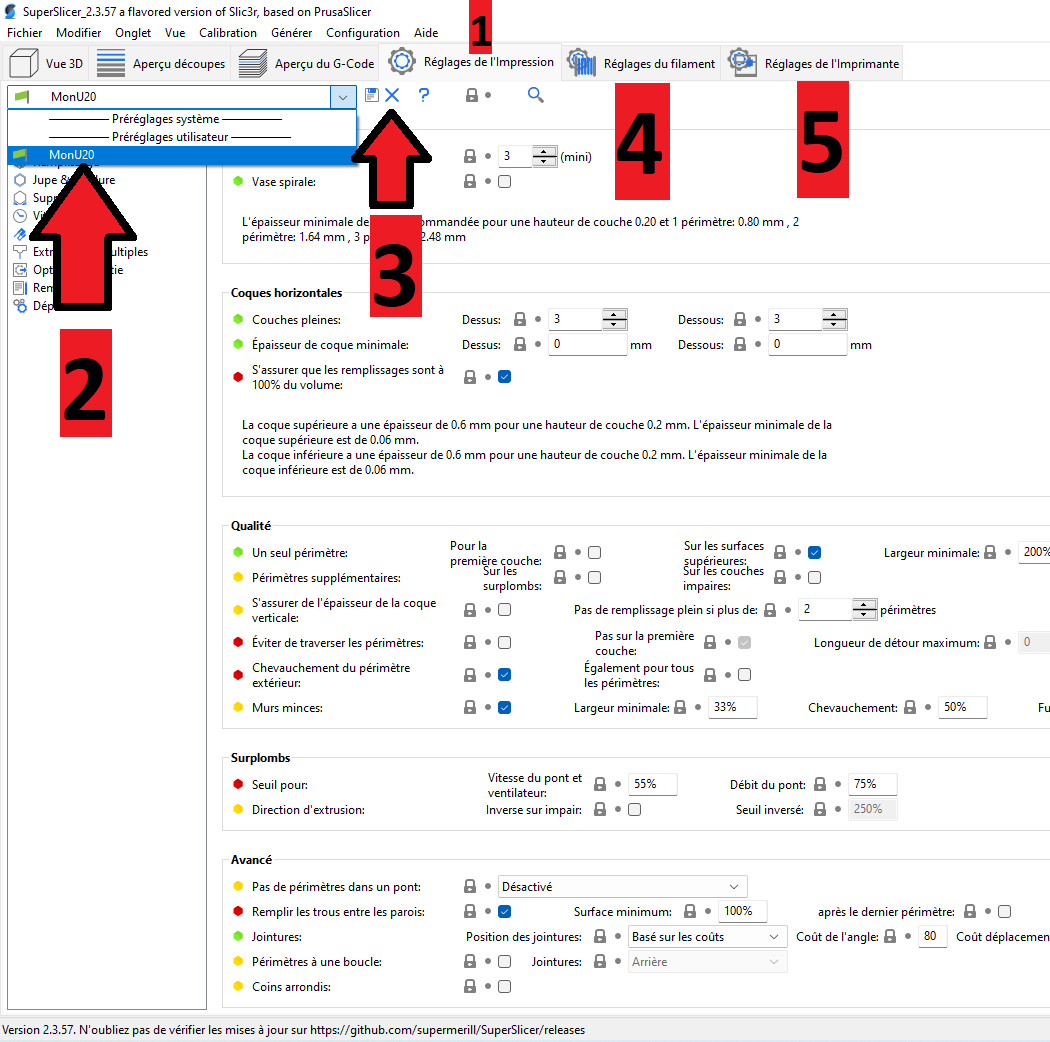Open the Vue menu
The image size is (1050, 1042).
175,33
